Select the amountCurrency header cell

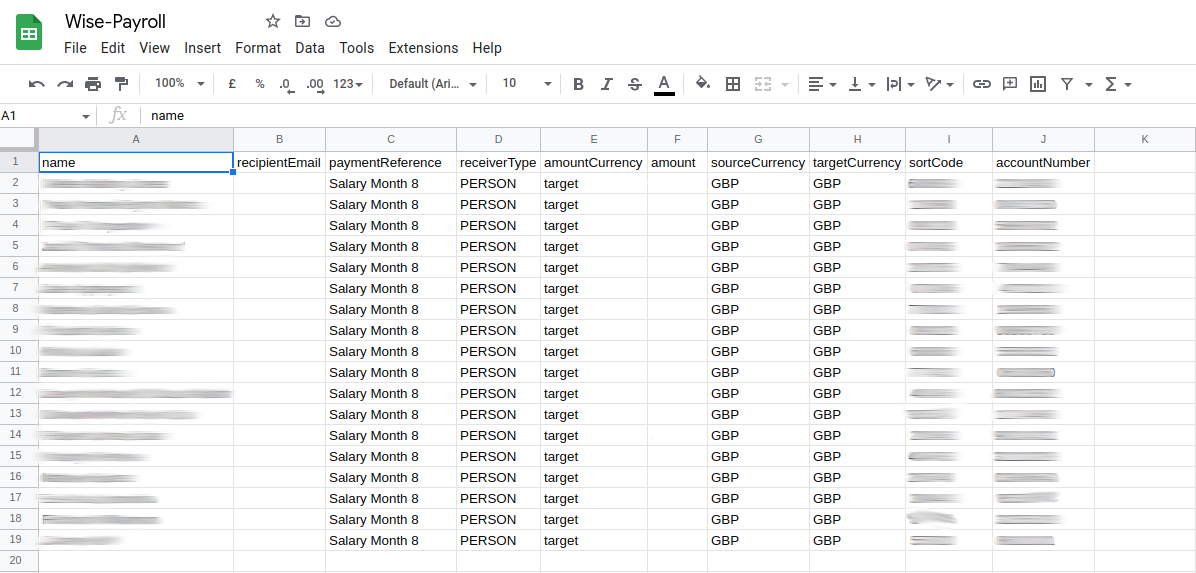(x=594, y=163)
